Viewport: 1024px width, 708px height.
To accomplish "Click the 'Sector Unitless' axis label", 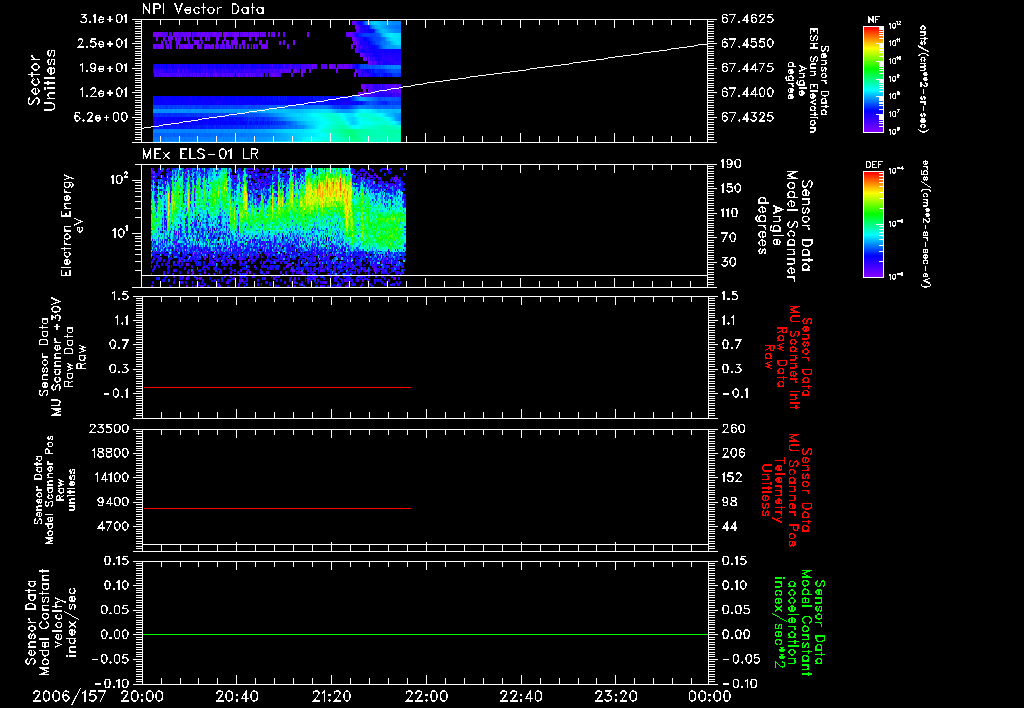I will click(x=42, y=80).
